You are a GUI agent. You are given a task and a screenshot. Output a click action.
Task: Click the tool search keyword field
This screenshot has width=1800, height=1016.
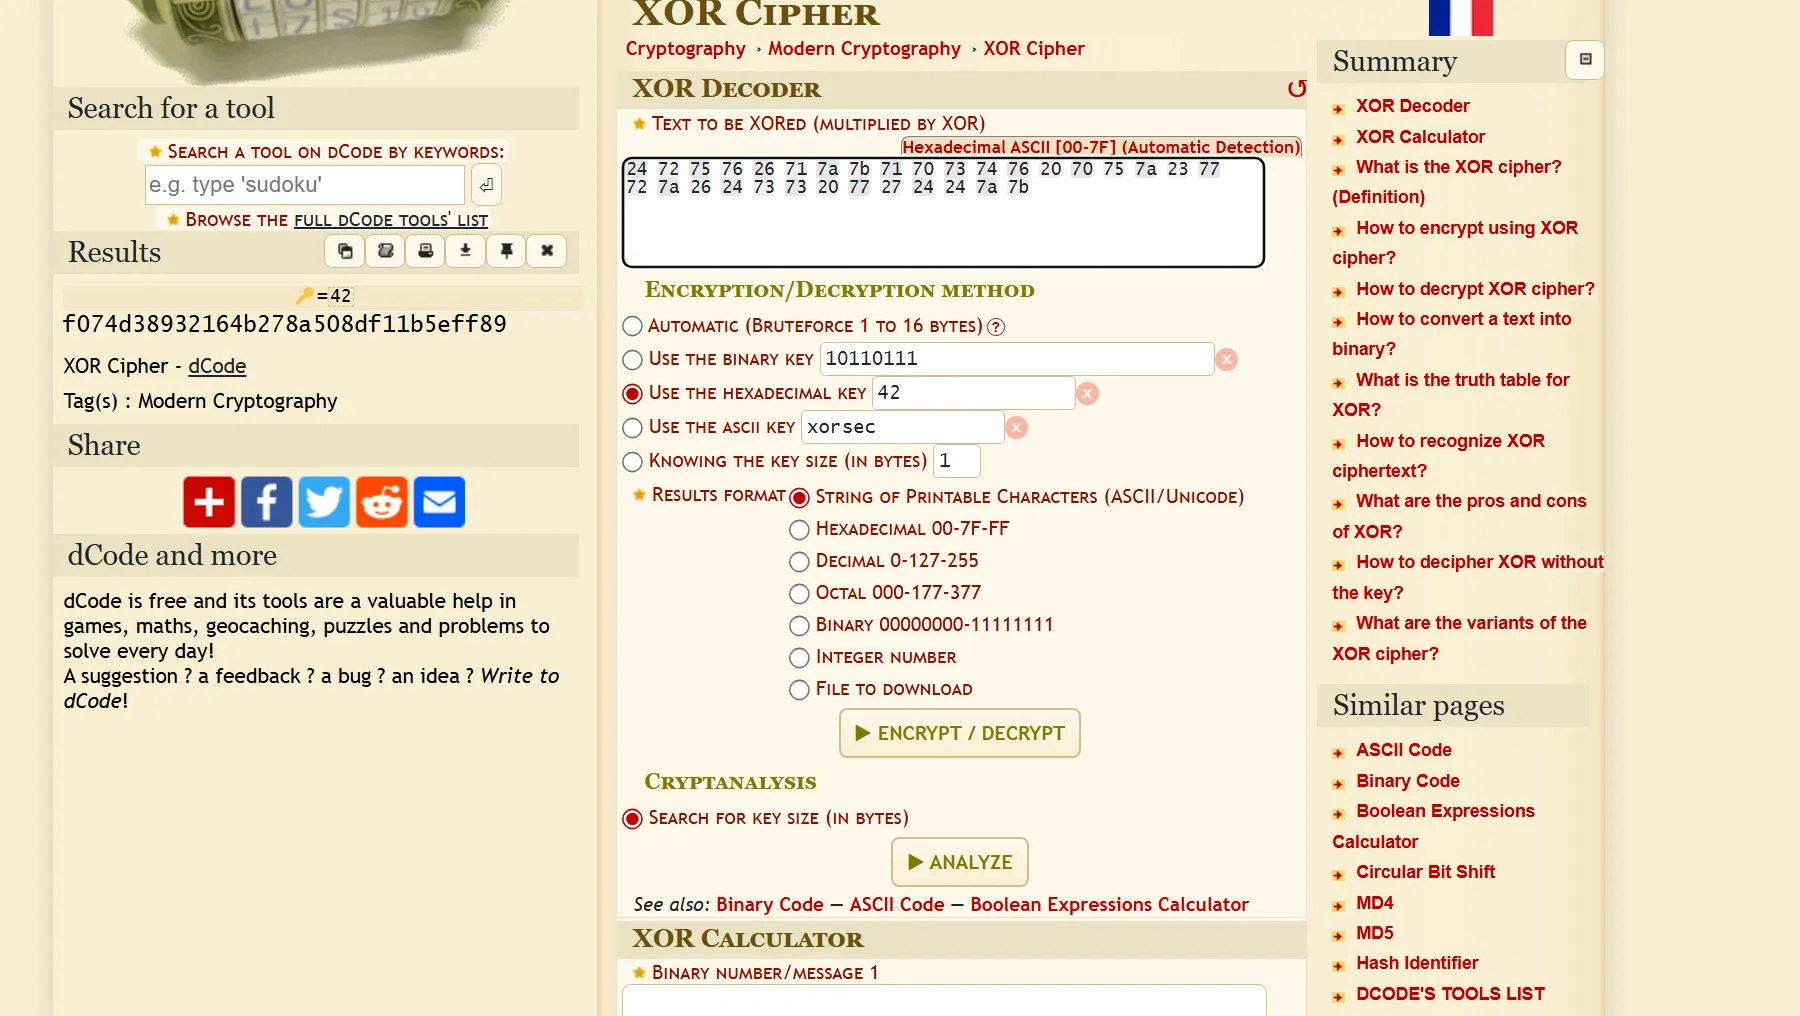click(304, 185)
